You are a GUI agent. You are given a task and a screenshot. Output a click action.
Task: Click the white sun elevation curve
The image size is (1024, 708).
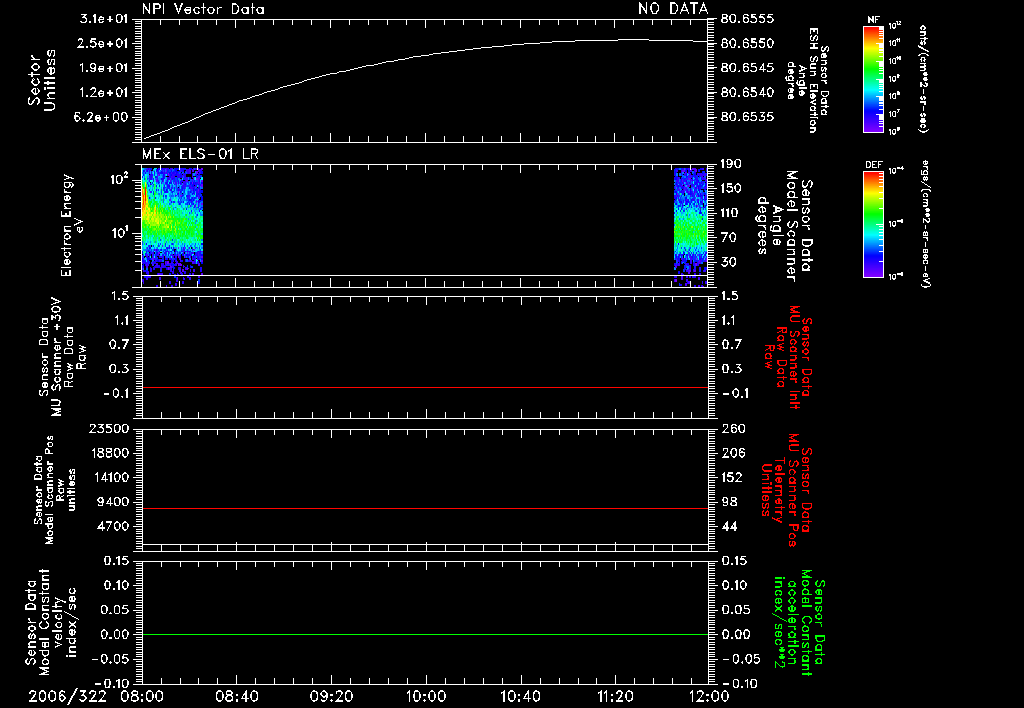[x=424, y=56]
